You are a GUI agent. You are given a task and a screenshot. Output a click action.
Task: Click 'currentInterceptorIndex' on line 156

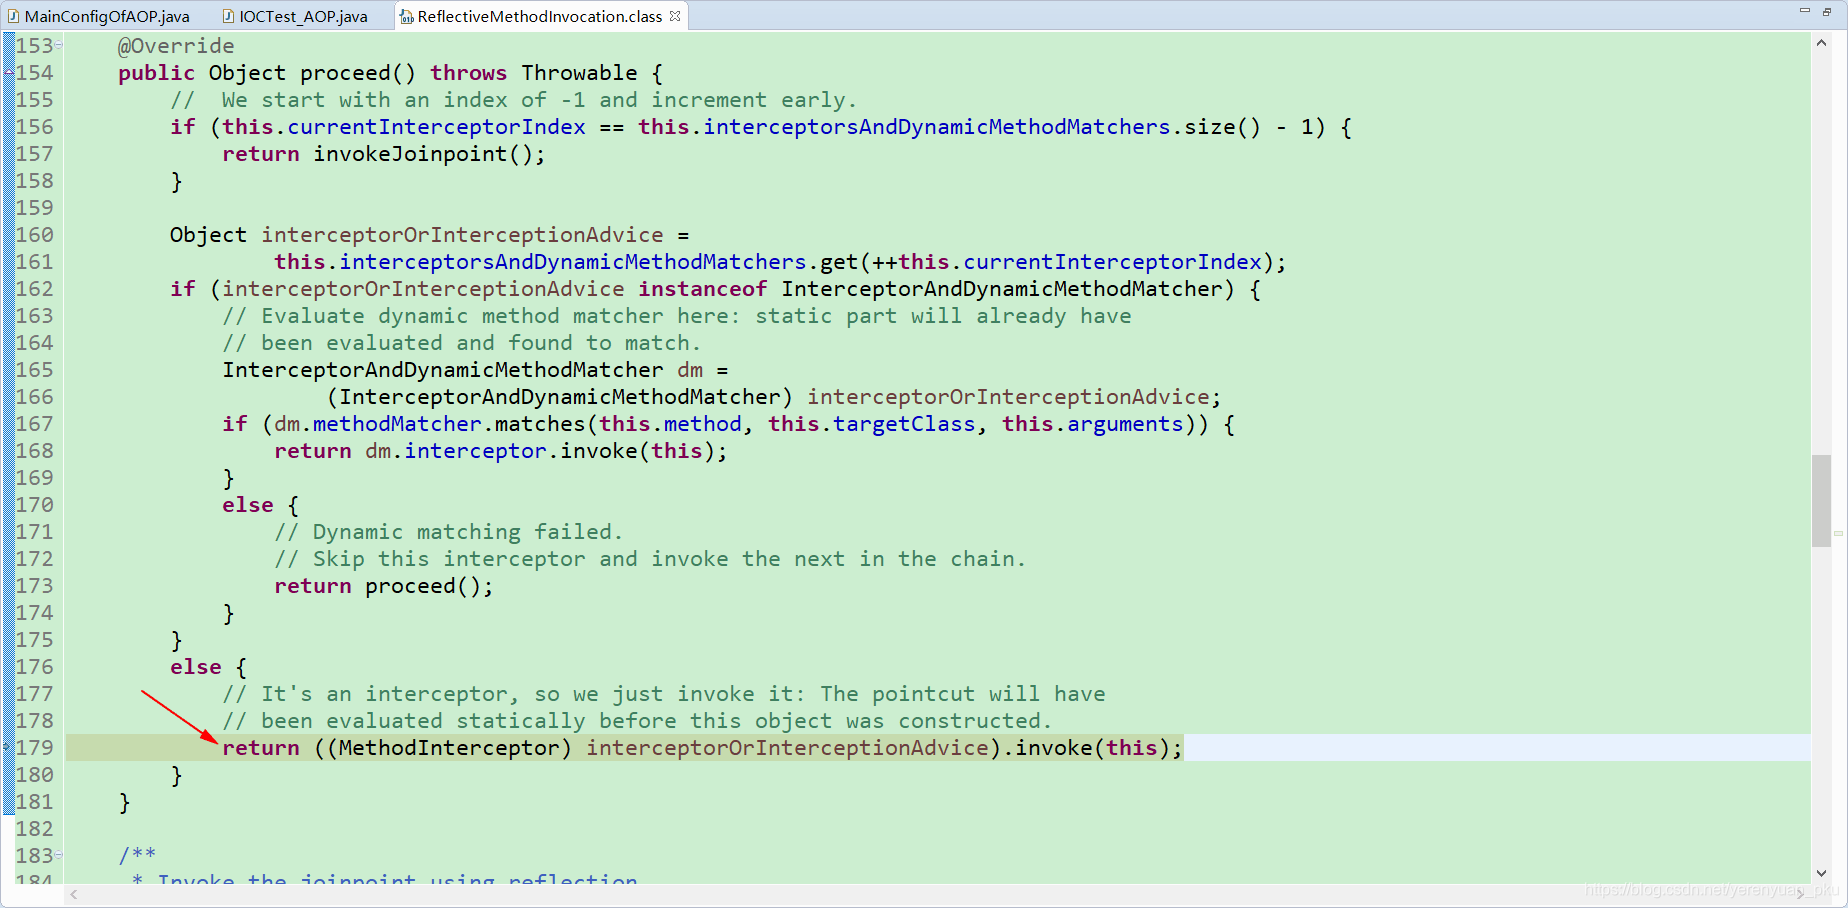click(x=436, y=127)
